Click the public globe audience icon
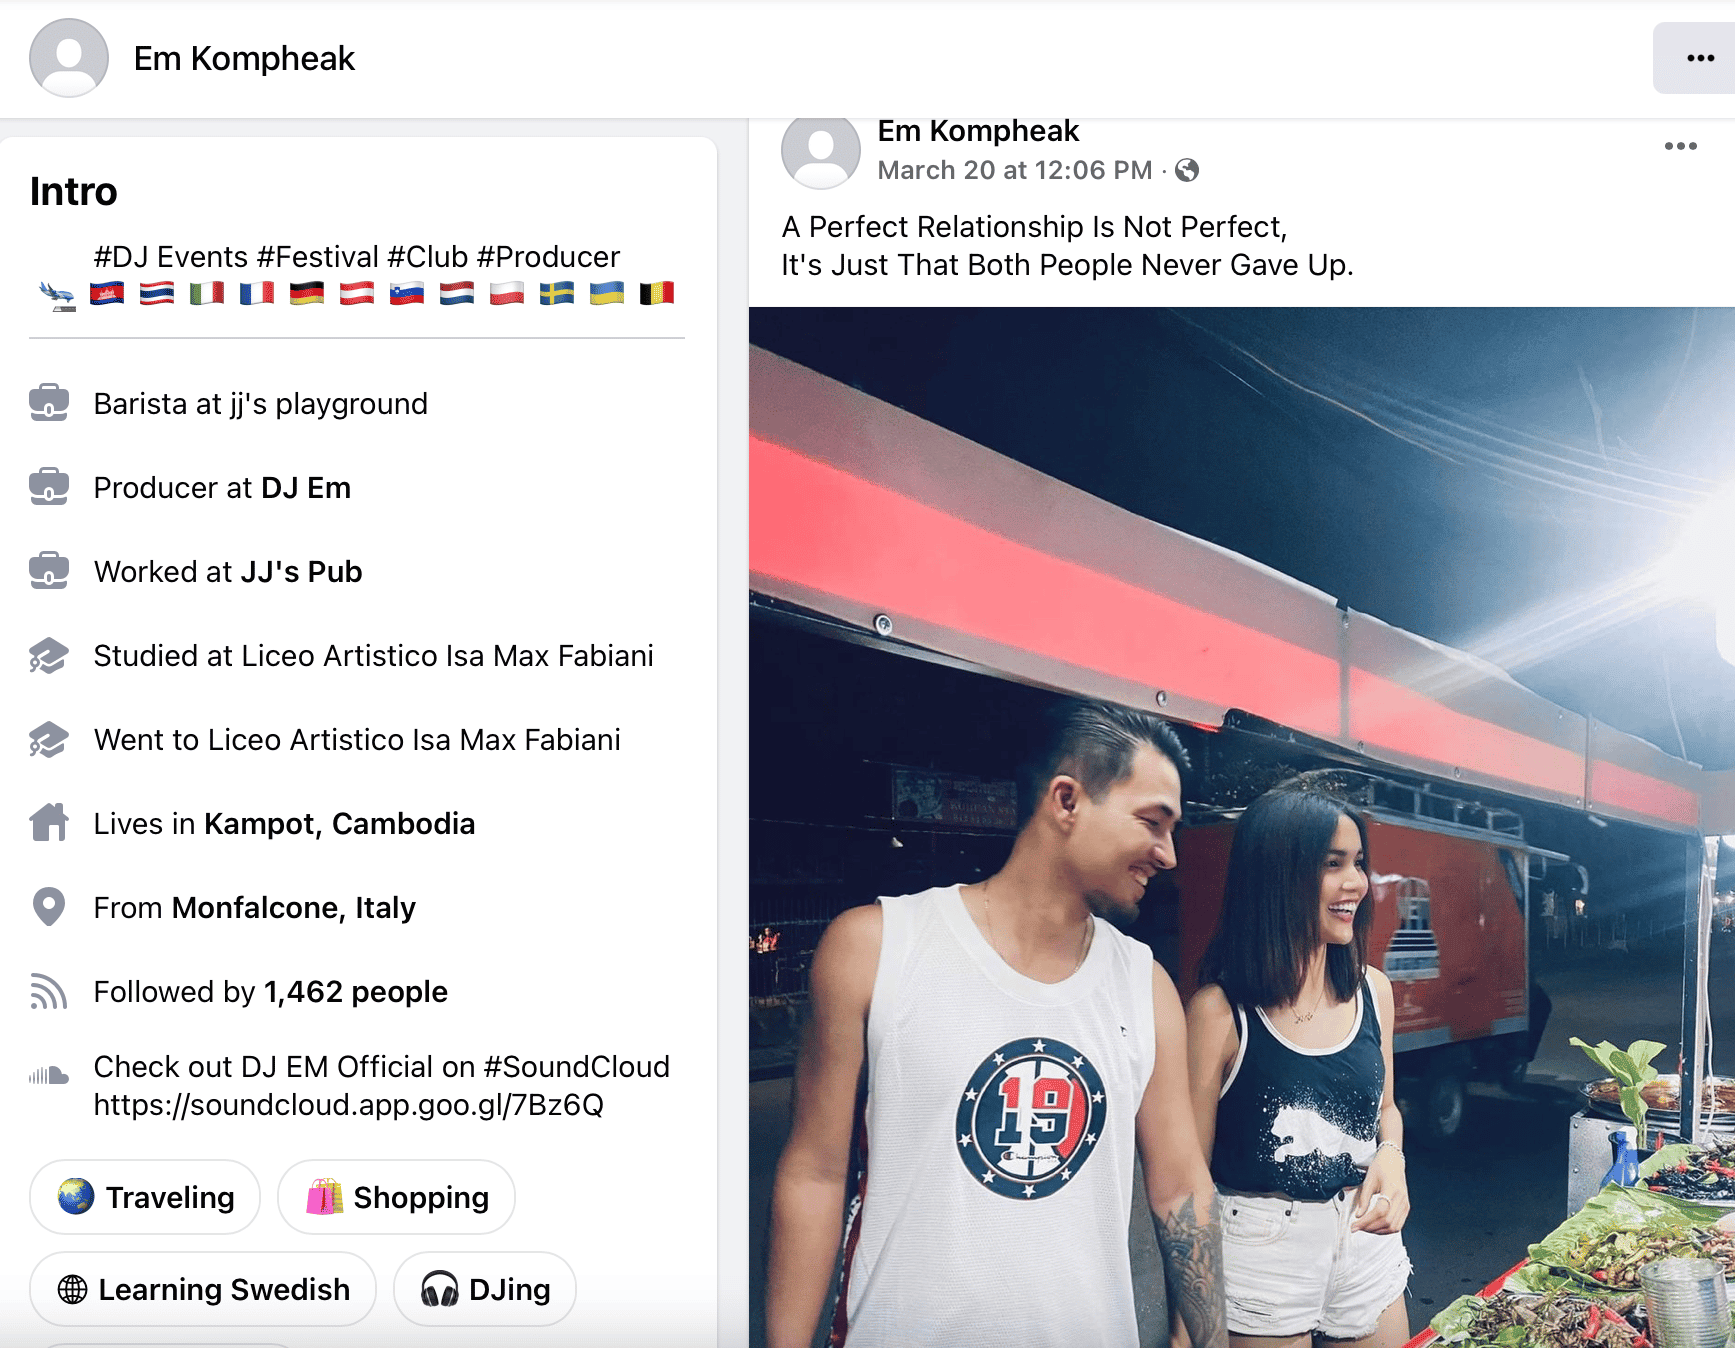This screenshot has width=1735, height=1348. 1187,170
